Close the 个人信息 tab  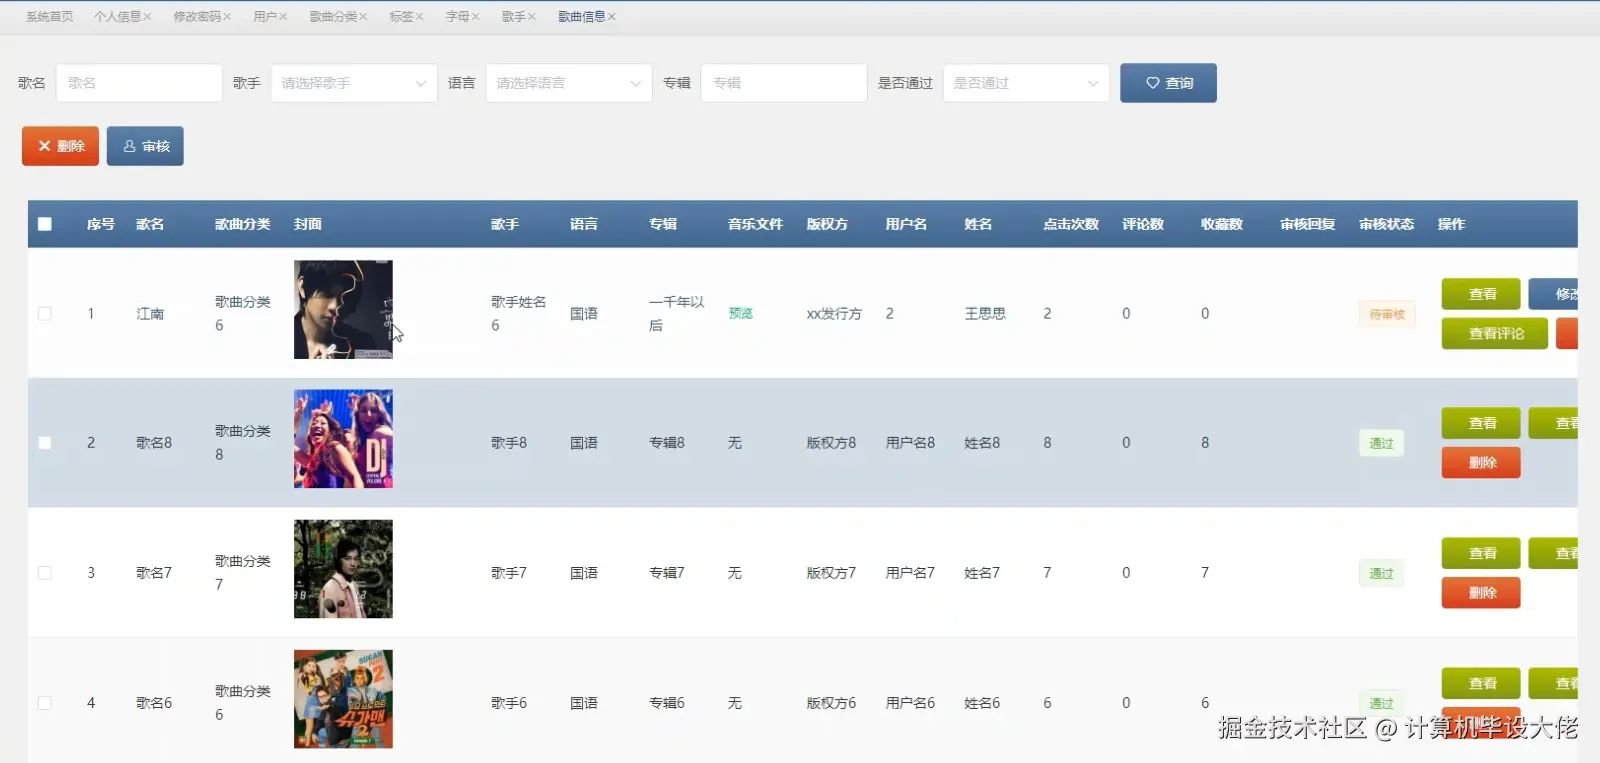coord(148,17)
